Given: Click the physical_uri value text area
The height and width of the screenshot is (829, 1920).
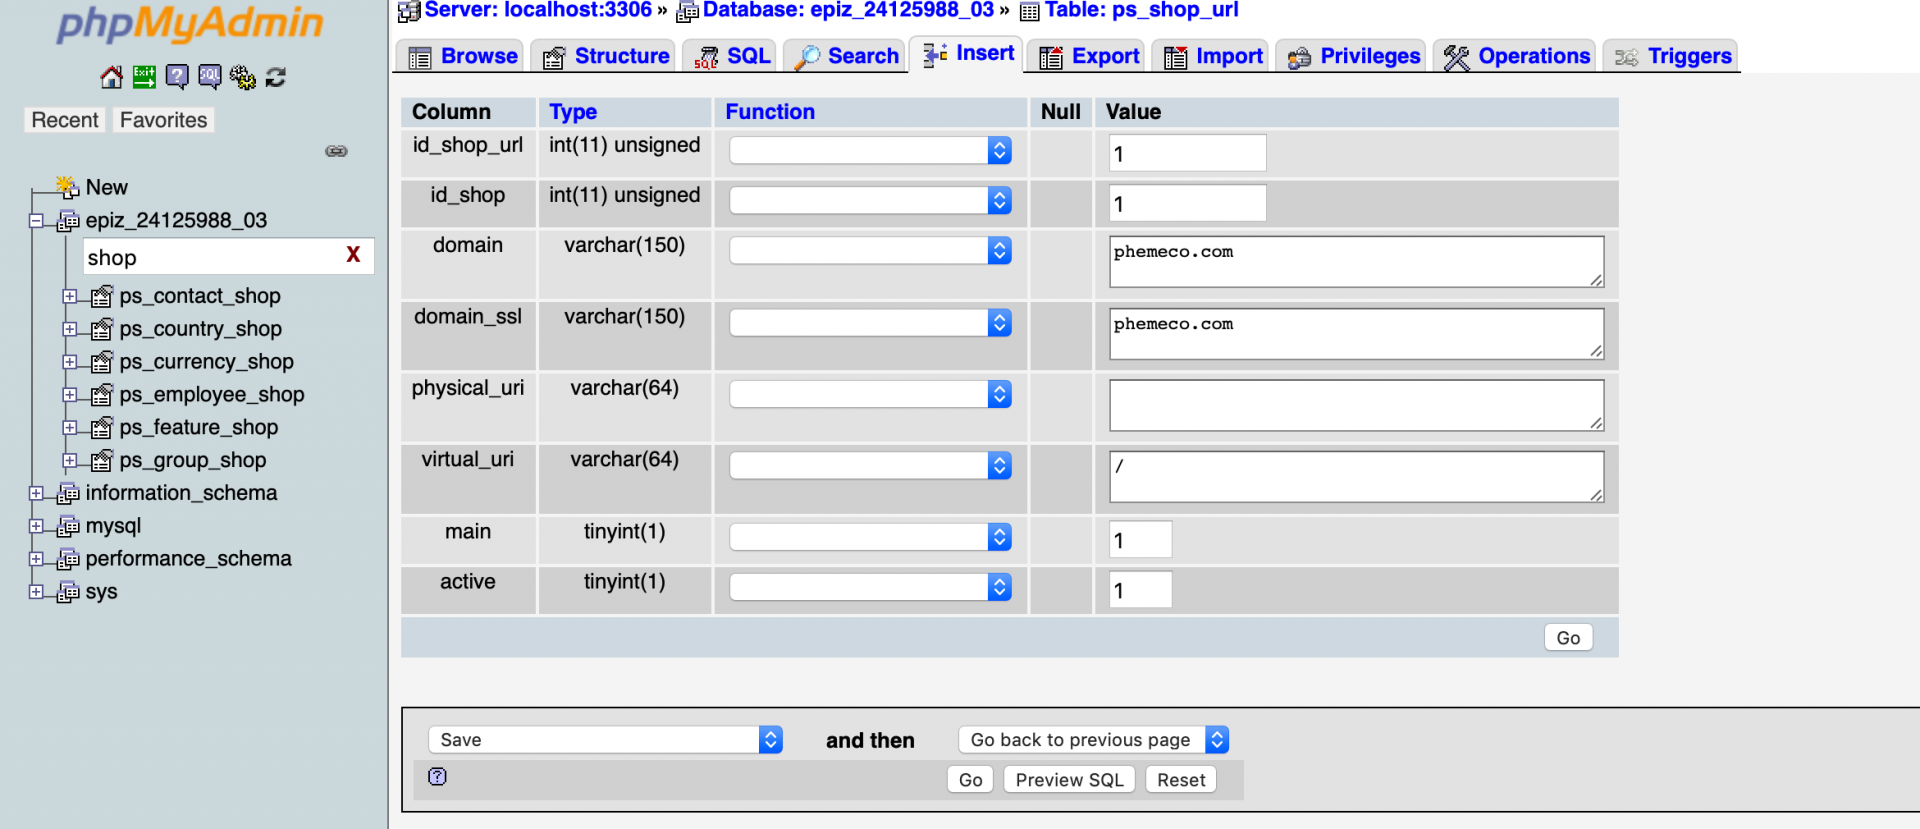Looking at the screenshot, I should click(x=1356, y=405).
